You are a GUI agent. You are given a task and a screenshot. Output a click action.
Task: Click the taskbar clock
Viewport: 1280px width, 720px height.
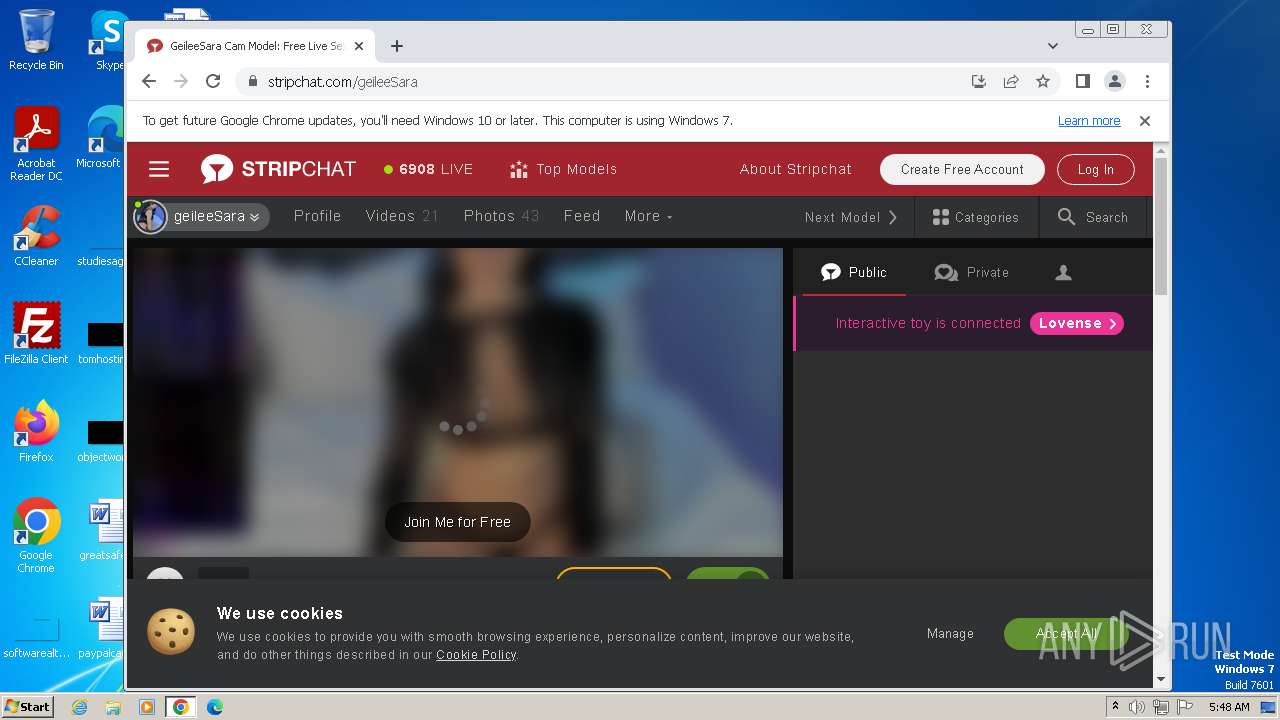[x=1229, y=707]
